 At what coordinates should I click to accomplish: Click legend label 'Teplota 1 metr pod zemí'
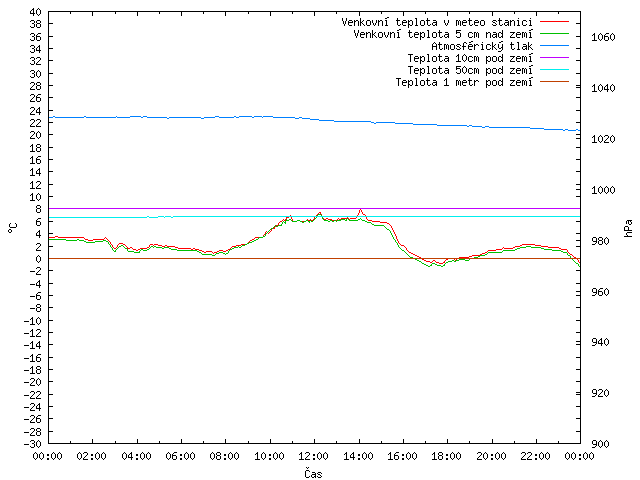tap(464, 82)
